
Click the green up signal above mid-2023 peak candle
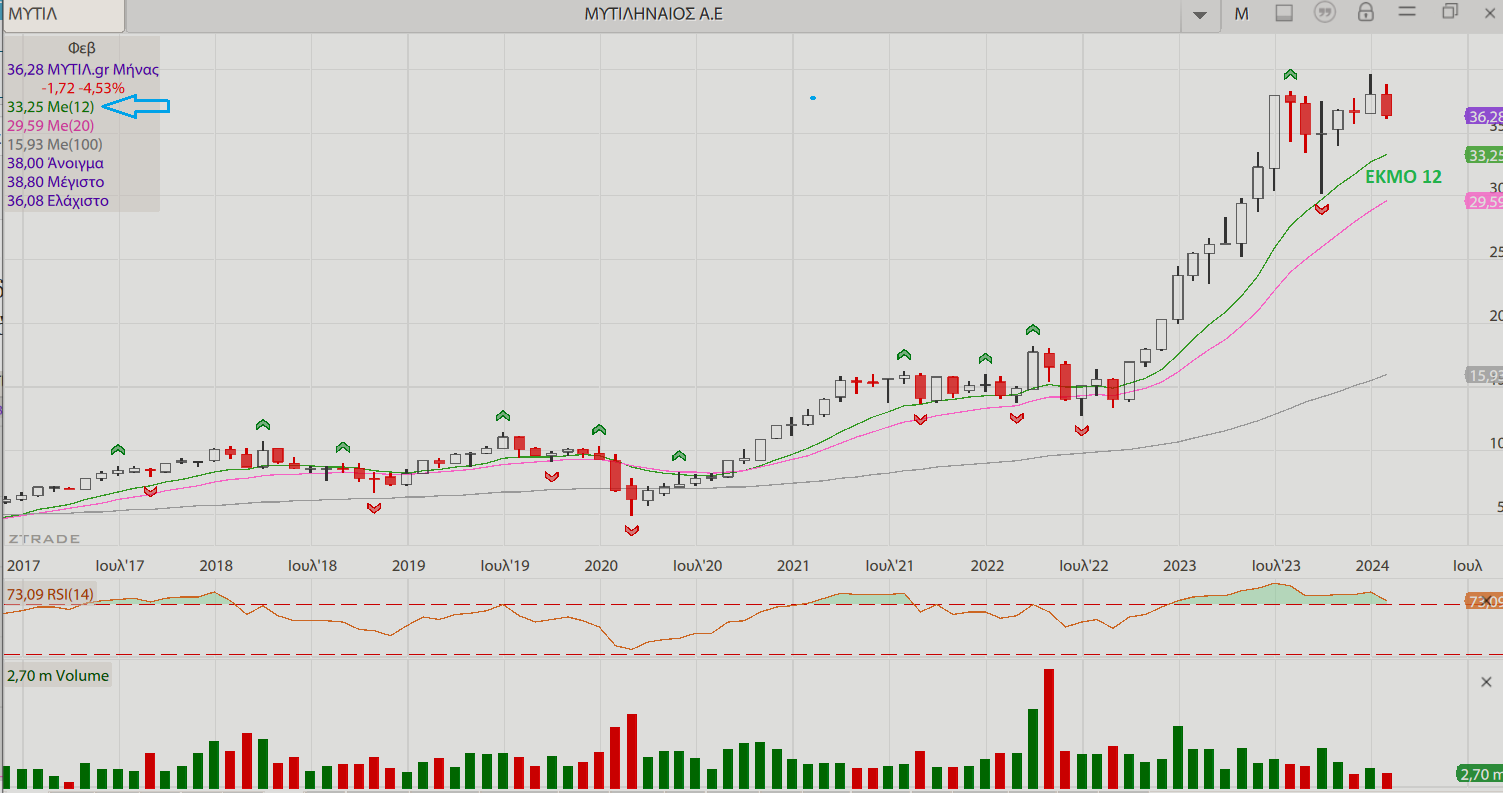click(1291, 75)
